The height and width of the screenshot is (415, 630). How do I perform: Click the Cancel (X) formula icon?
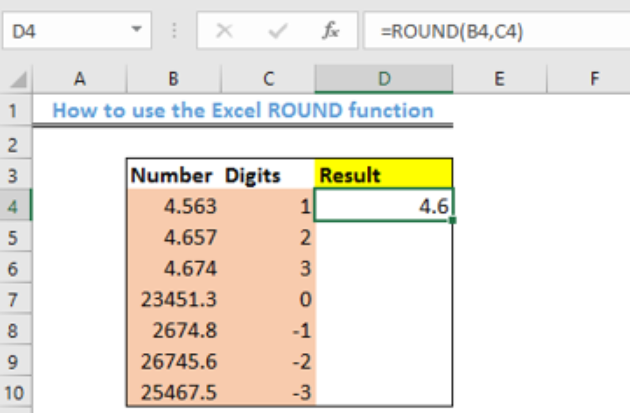pyautogui.click(x=224, y=31)
